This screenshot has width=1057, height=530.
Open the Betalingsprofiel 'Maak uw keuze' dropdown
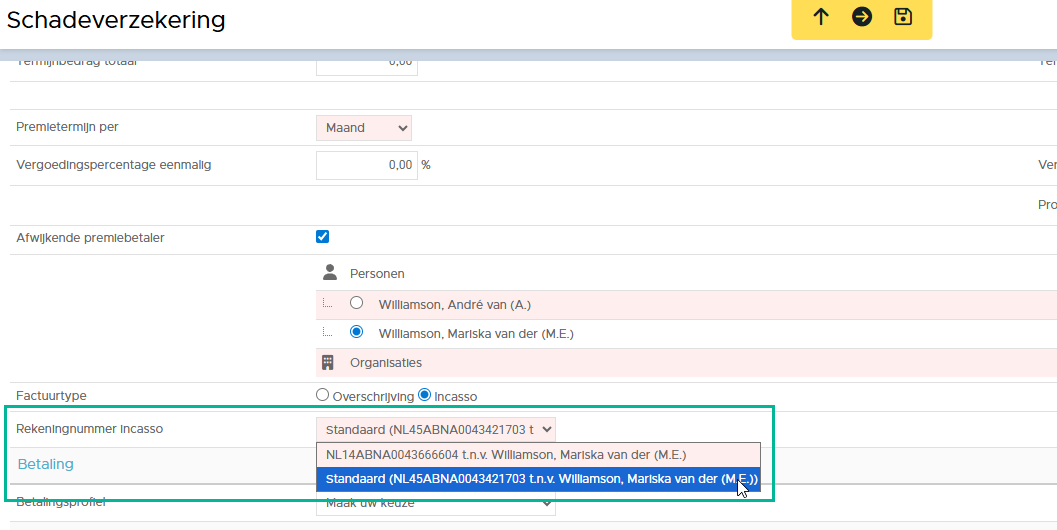coord(435,505)
